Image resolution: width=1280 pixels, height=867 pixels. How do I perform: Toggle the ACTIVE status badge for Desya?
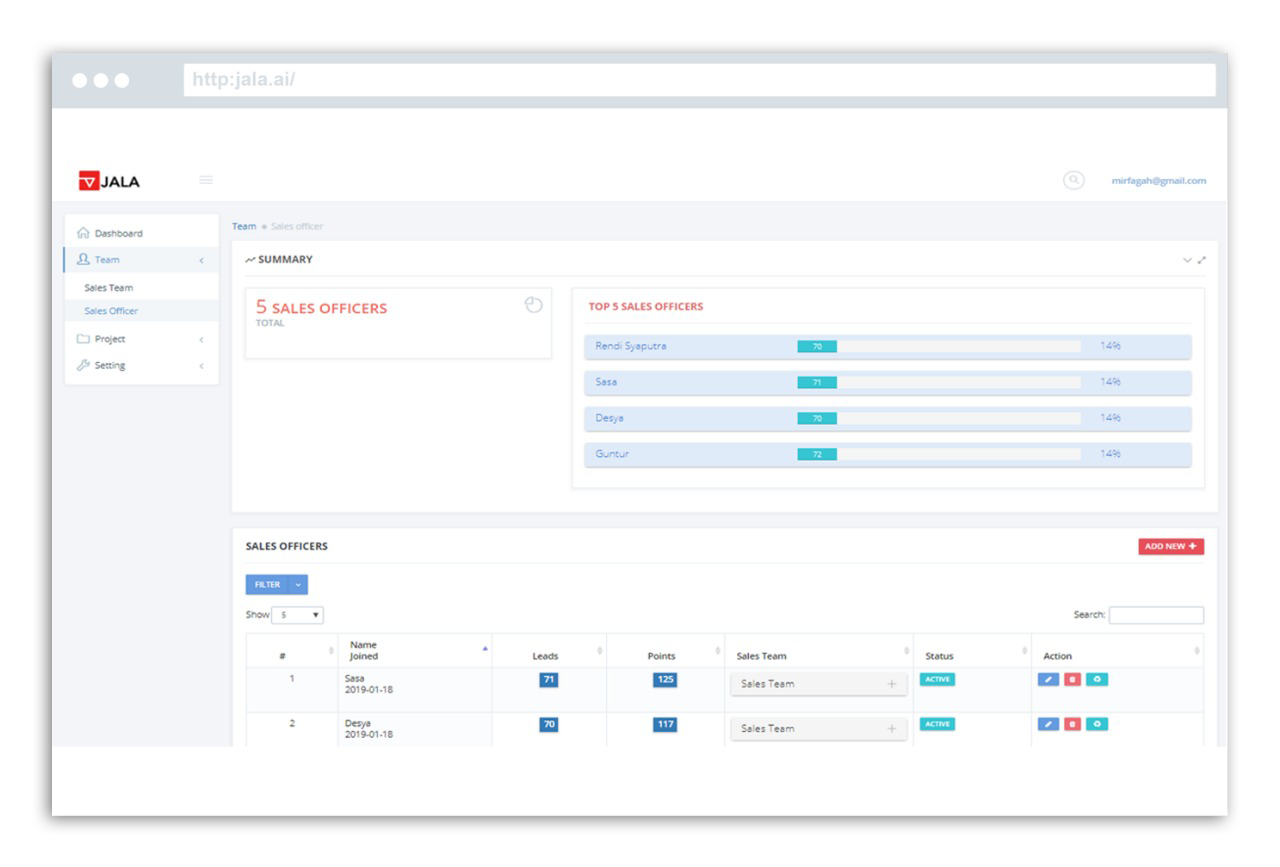(x=937, y=724)
